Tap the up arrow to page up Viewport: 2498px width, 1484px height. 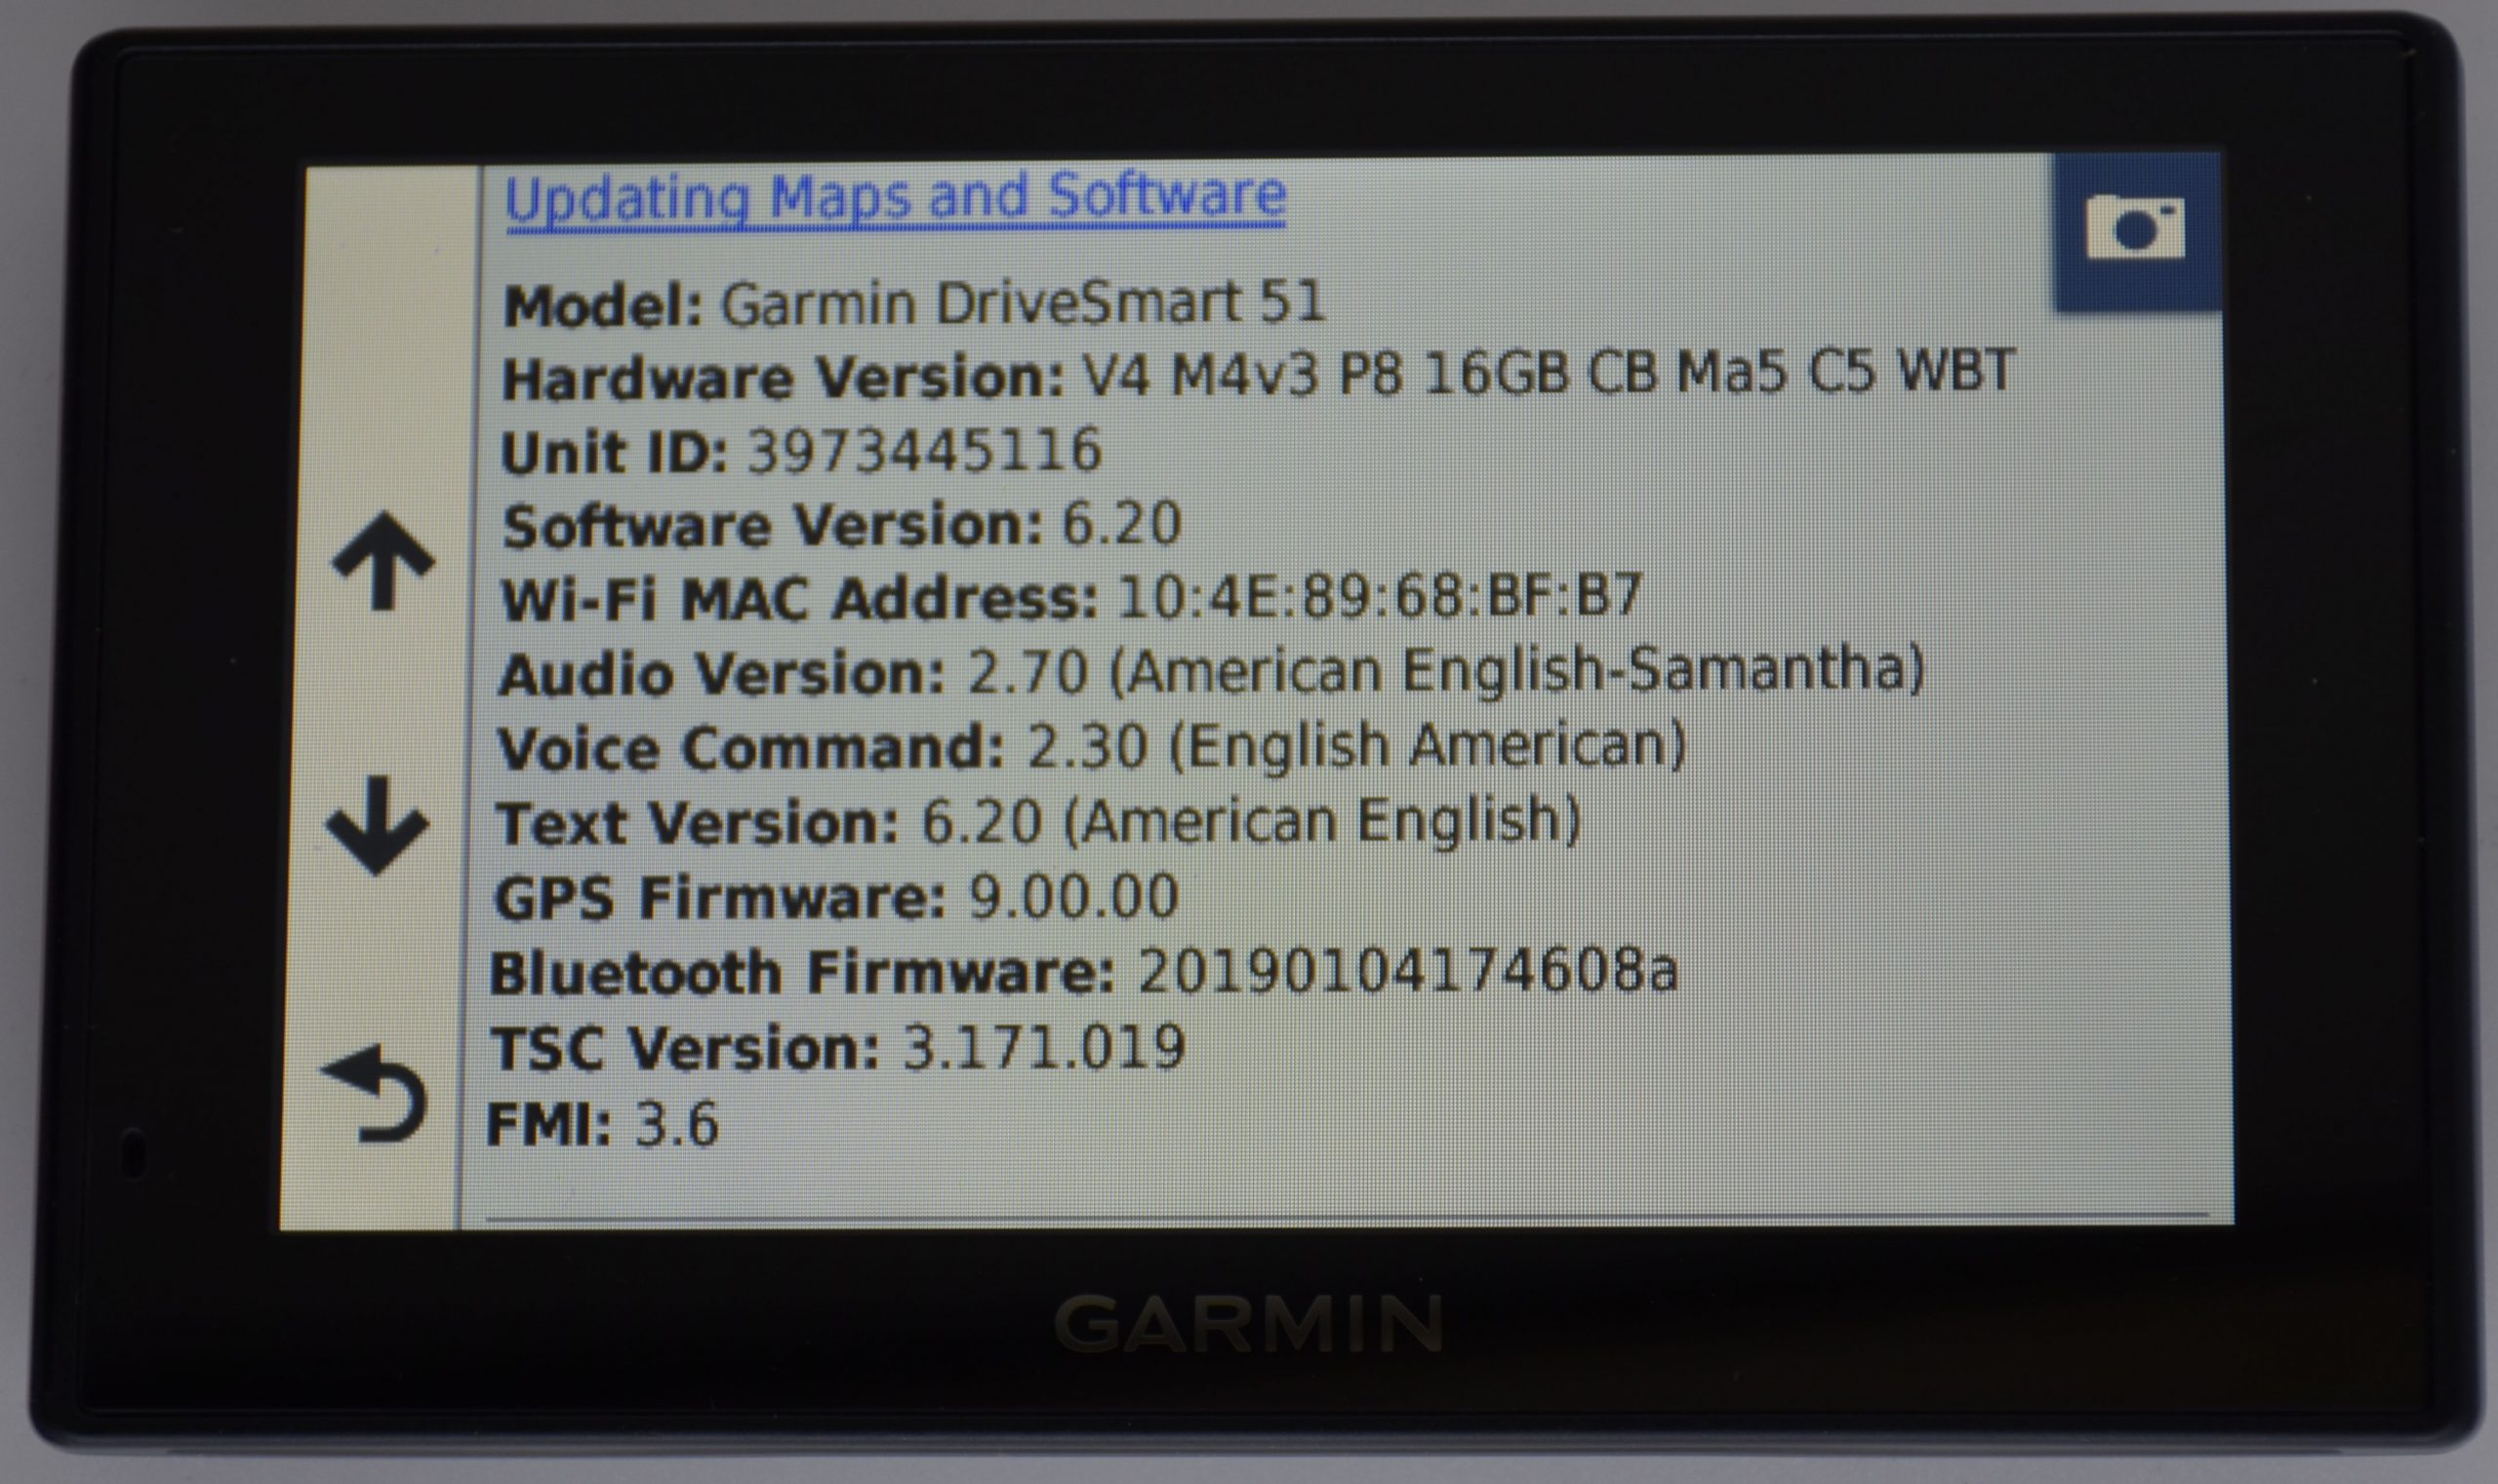pyautogui.click(x=383, y=560)
